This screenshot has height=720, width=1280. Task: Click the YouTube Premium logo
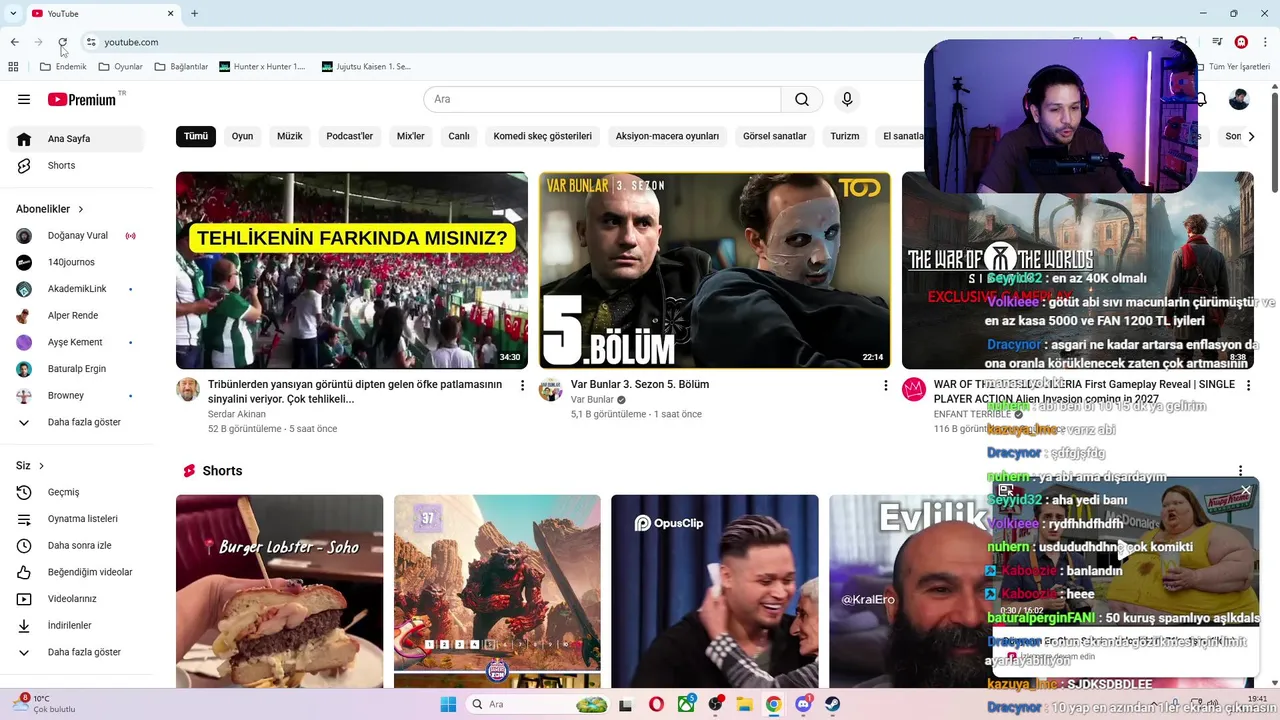click(81, 99)
